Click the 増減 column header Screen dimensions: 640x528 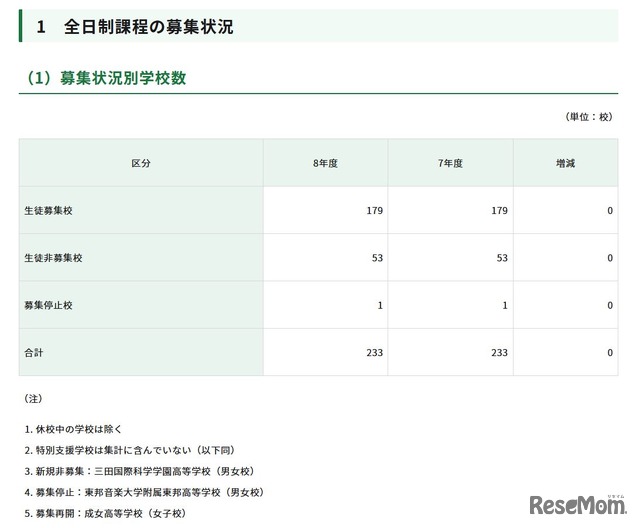tap(565, 163)
